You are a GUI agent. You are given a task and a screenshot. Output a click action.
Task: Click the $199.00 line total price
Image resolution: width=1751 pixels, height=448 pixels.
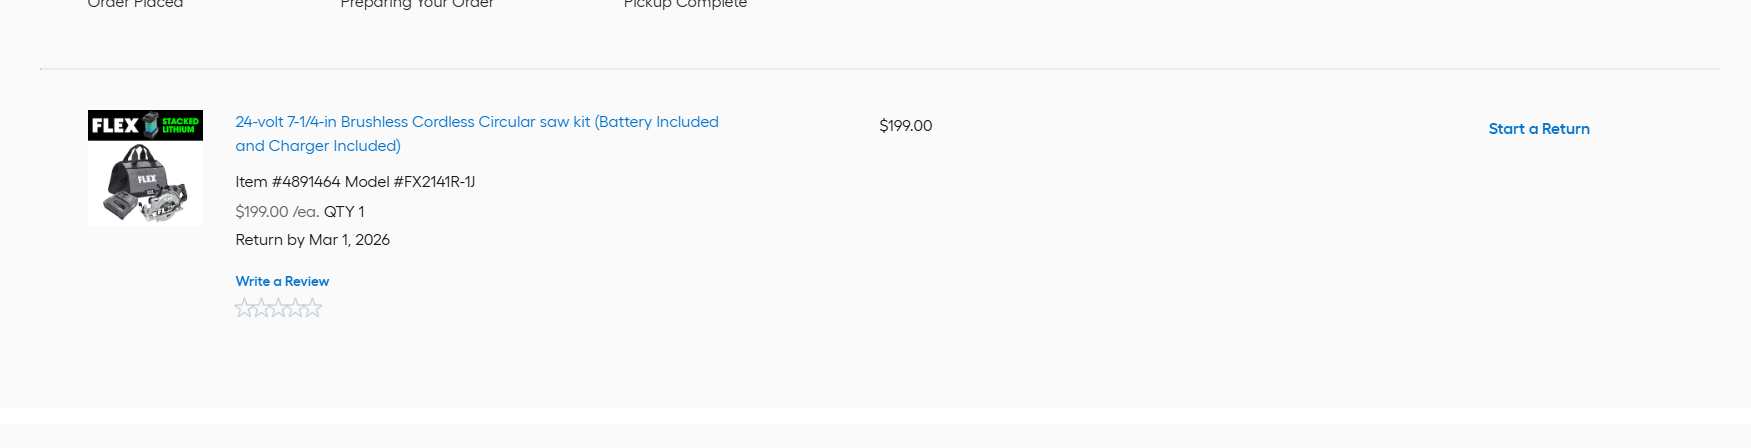[x=905, y=126]
